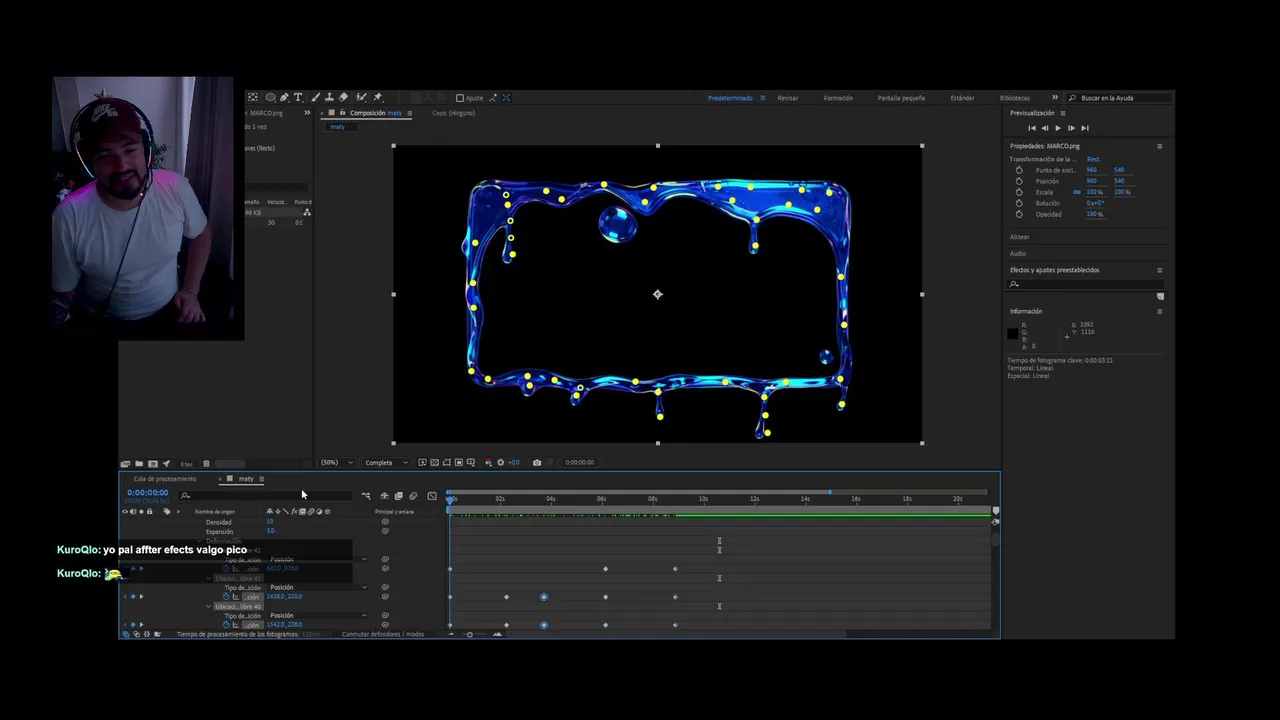Viewport: 1280px width, 720px height.
Task: Toggle keyframe diamond for 1438.0, 210.0 row
Action: click(x=133, y=597)
